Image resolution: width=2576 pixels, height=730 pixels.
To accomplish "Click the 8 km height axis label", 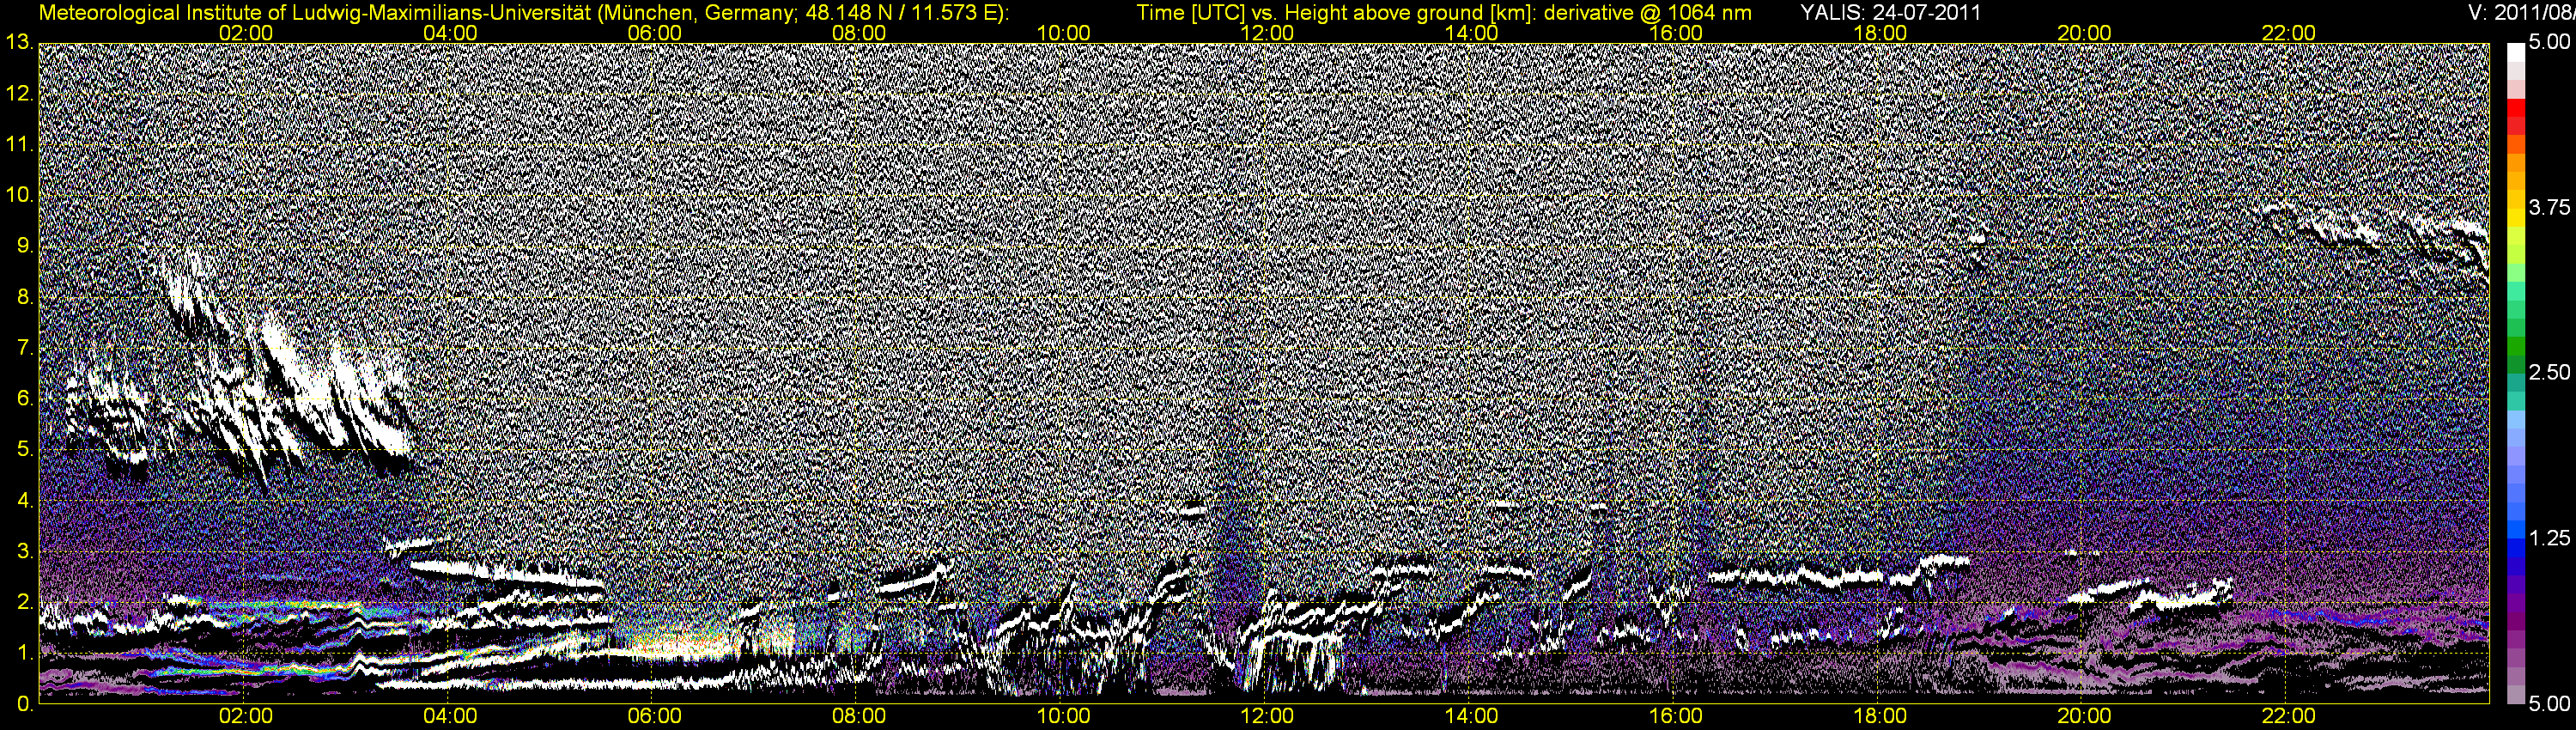I will click(x=24, y=297).
